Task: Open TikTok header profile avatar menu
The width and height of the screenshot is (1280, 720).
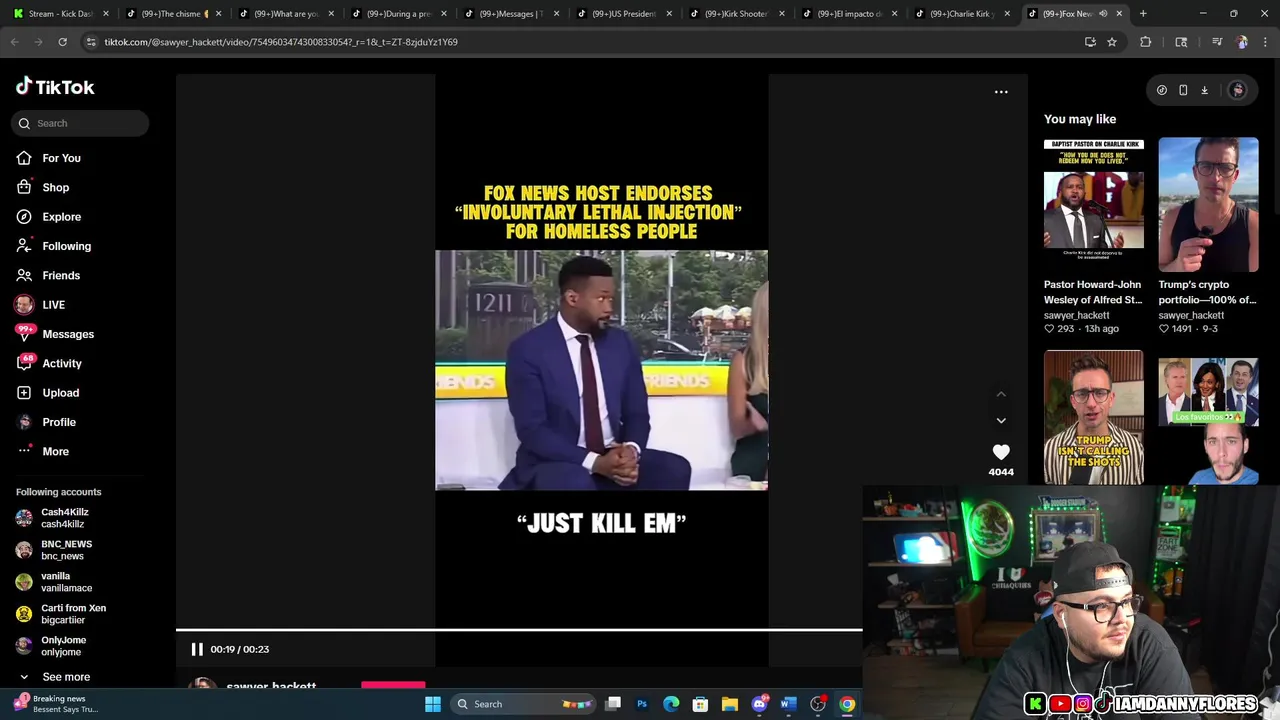Action: (x=1237, y=90)
